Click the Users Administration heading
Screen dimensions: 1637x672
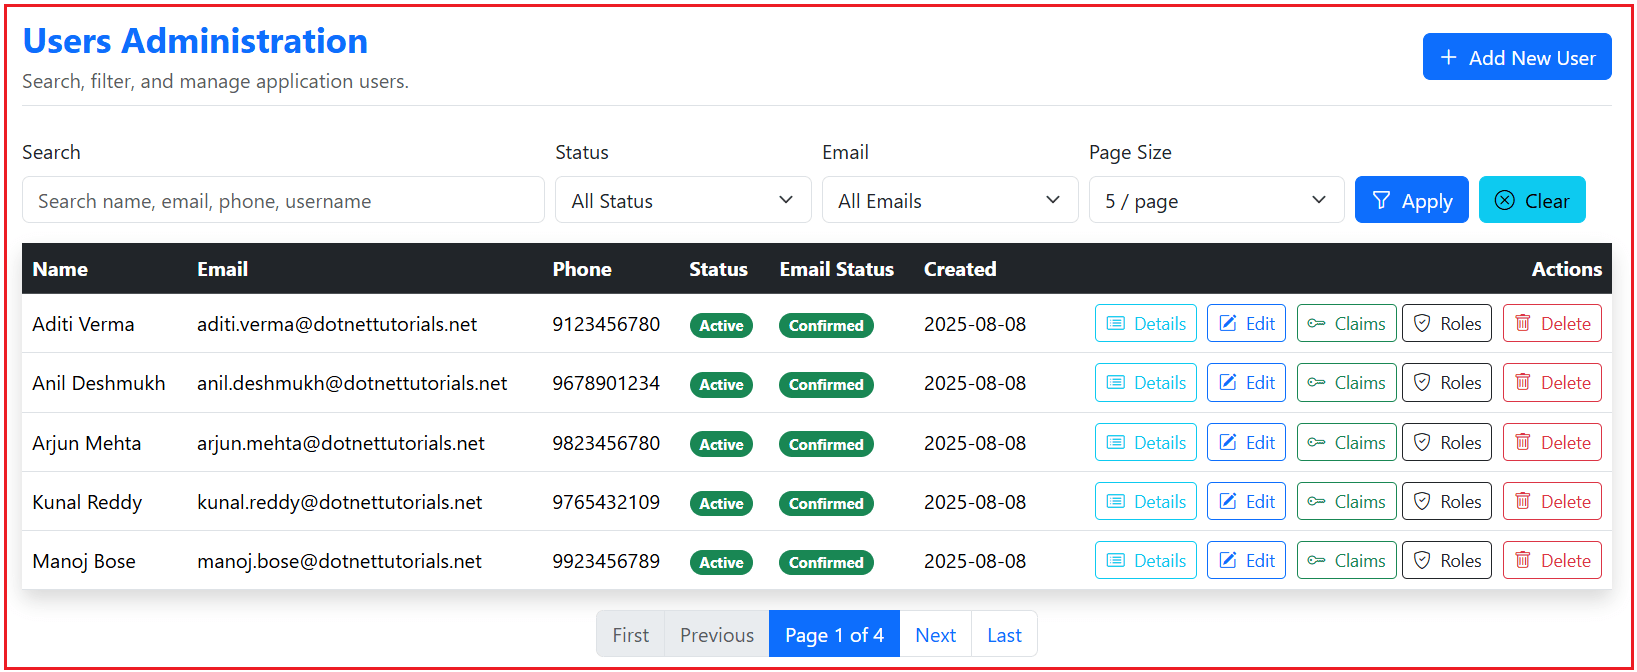pyautogui.click(x=195, y=41)
